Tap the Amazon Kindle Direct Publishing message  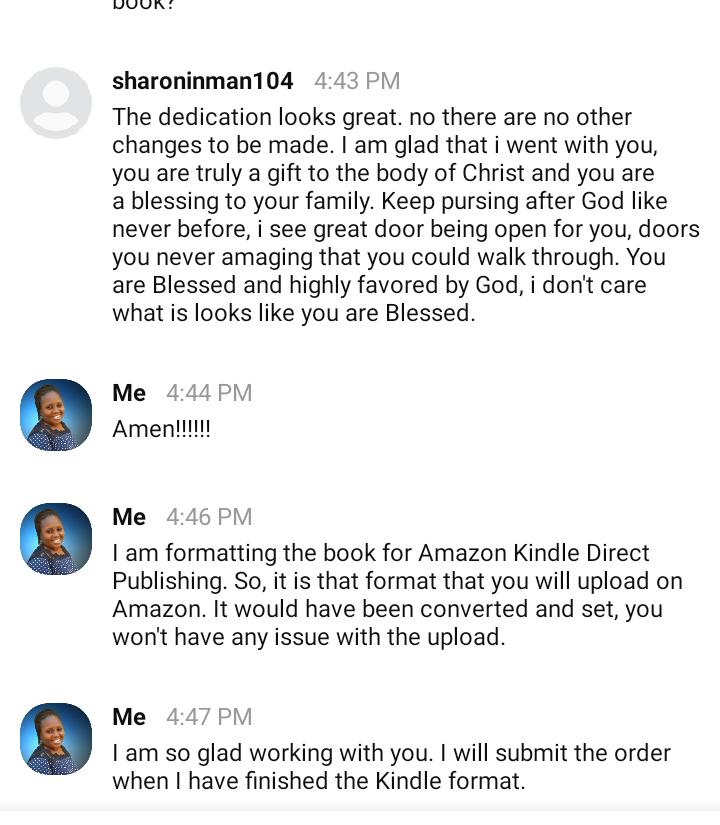click(397, 595)
